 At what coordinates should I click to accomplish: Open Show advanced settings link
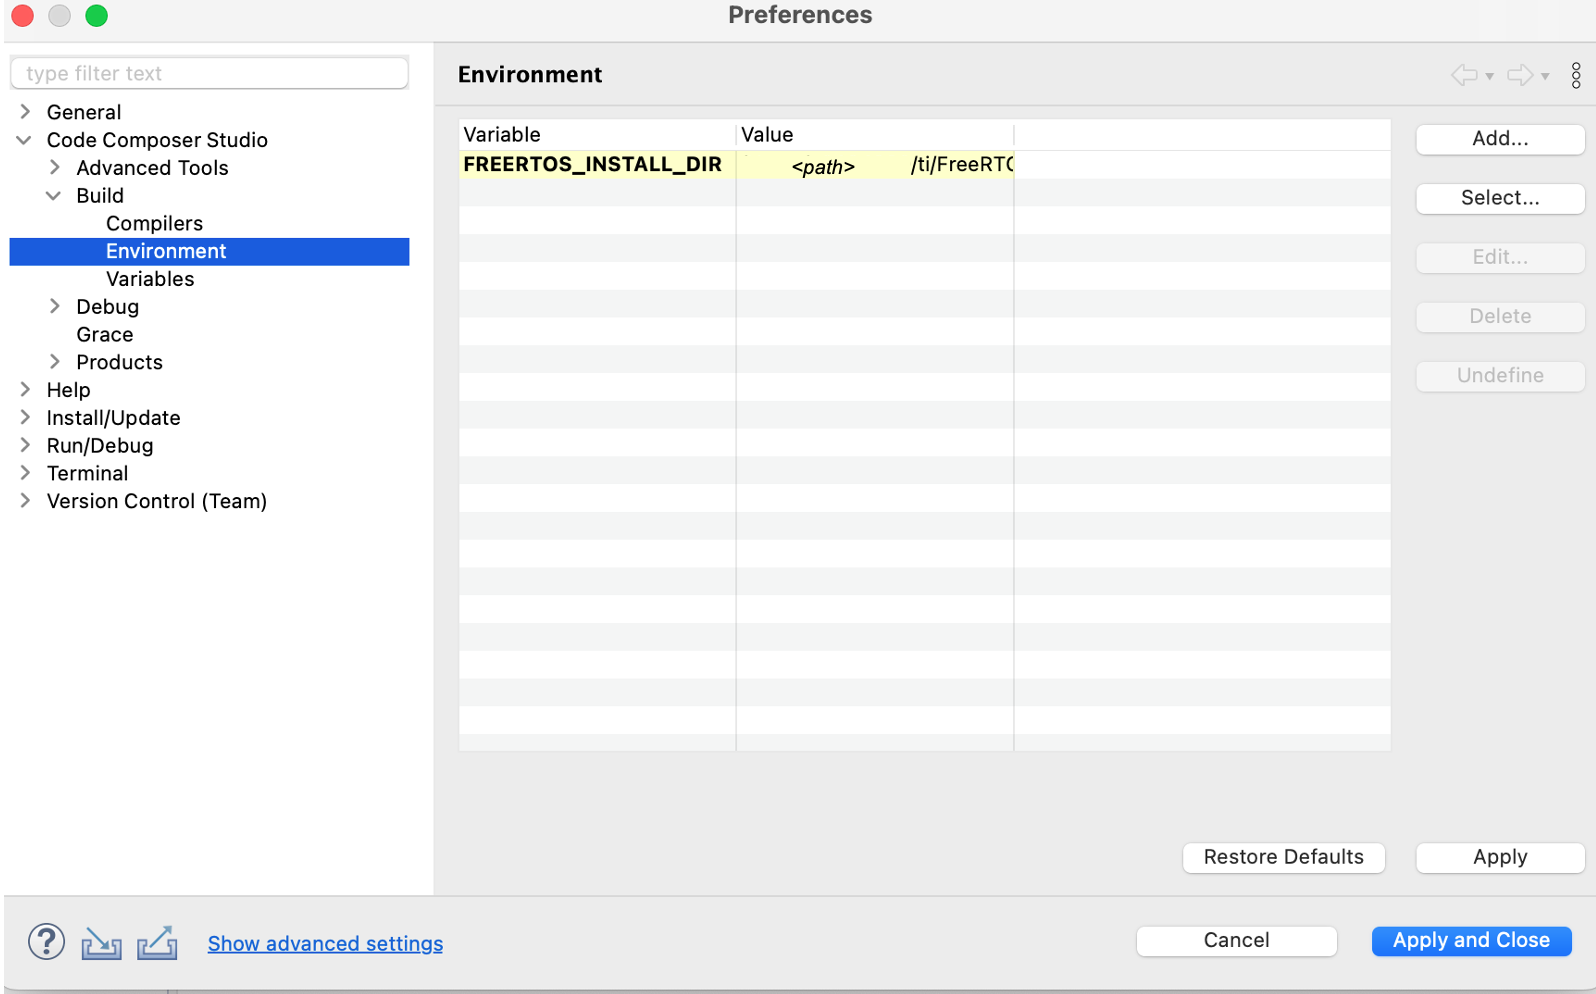[x=325, y=944]
